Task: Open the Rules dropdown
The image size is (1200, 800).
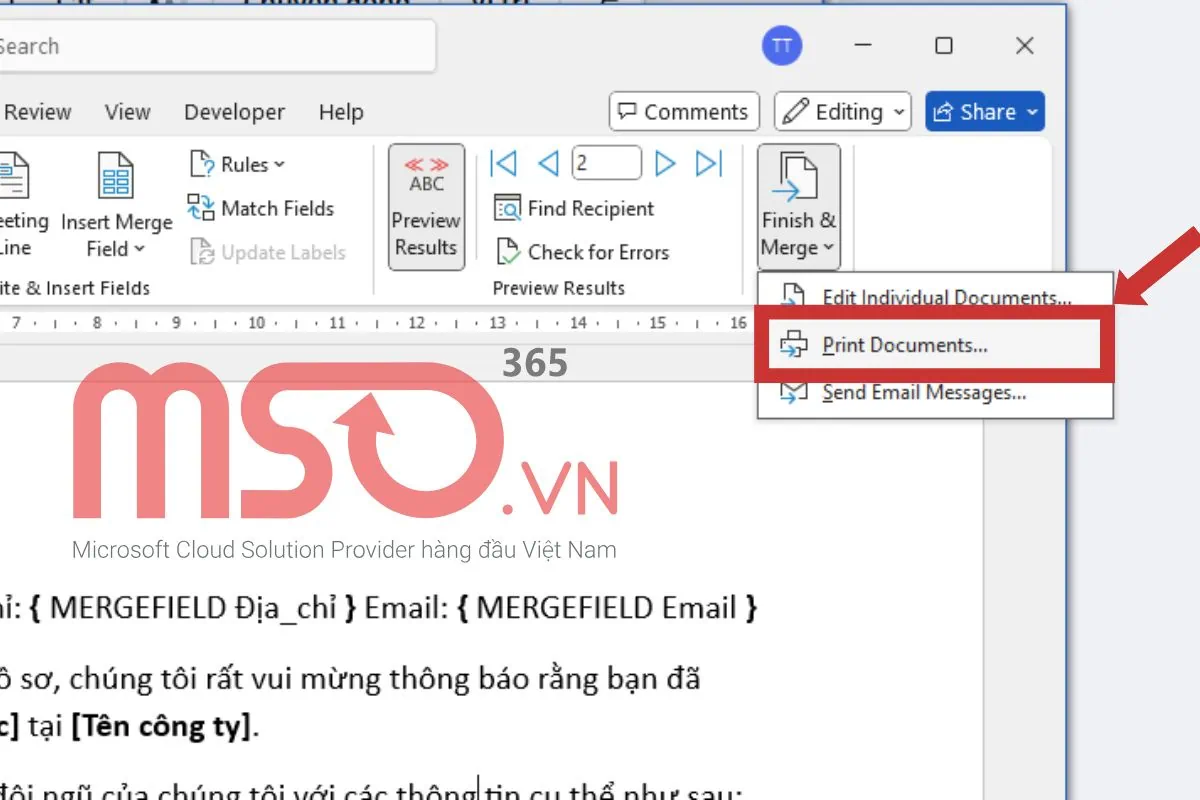Action: (238, 164)
